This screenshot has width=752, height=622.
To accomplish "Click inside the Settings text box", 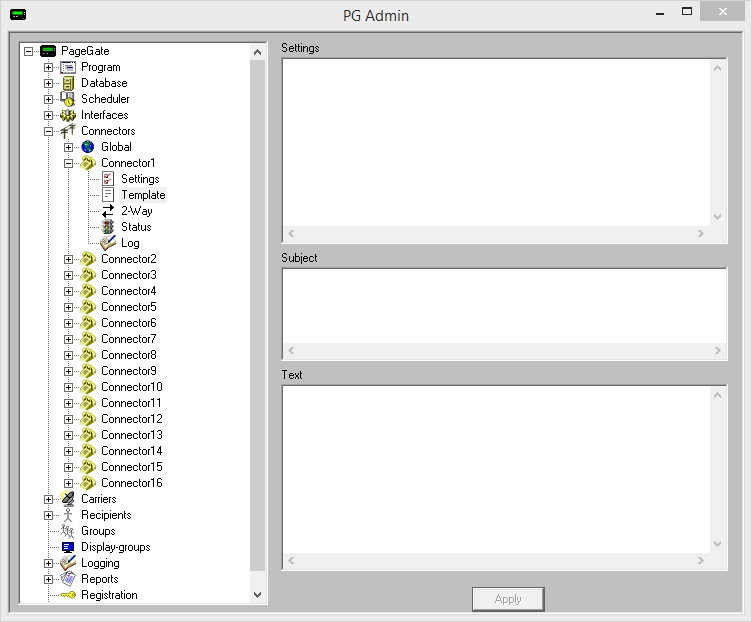I will tap(496, 142).
